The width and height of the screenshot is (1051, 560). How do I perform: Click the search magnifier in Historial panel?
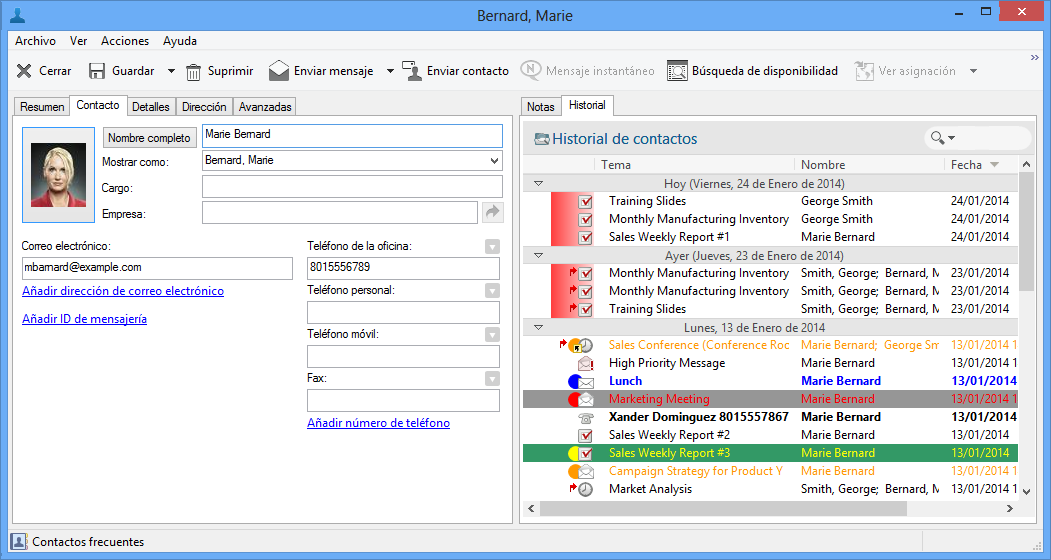point(937,138)
